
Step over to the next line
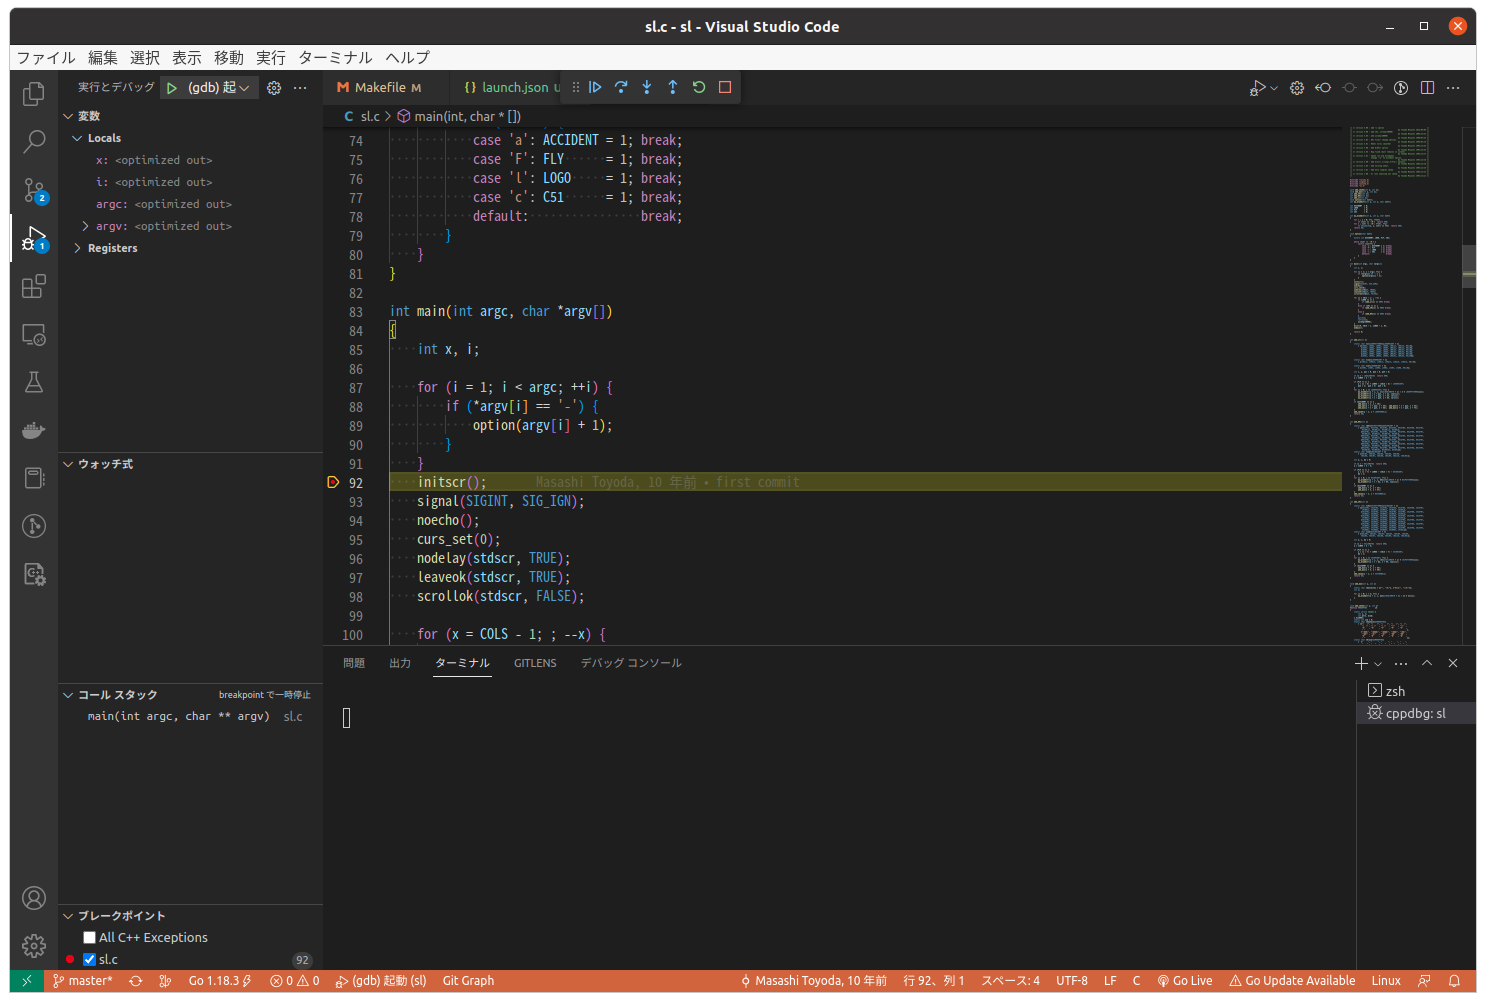pos(621,87)
